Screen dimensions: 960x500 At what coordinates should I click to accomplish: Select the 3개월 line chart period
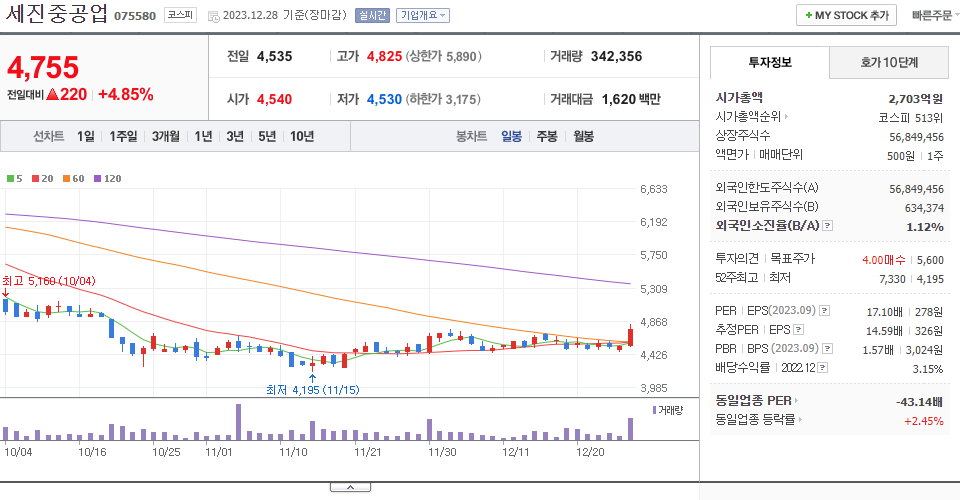pos(165,136)
